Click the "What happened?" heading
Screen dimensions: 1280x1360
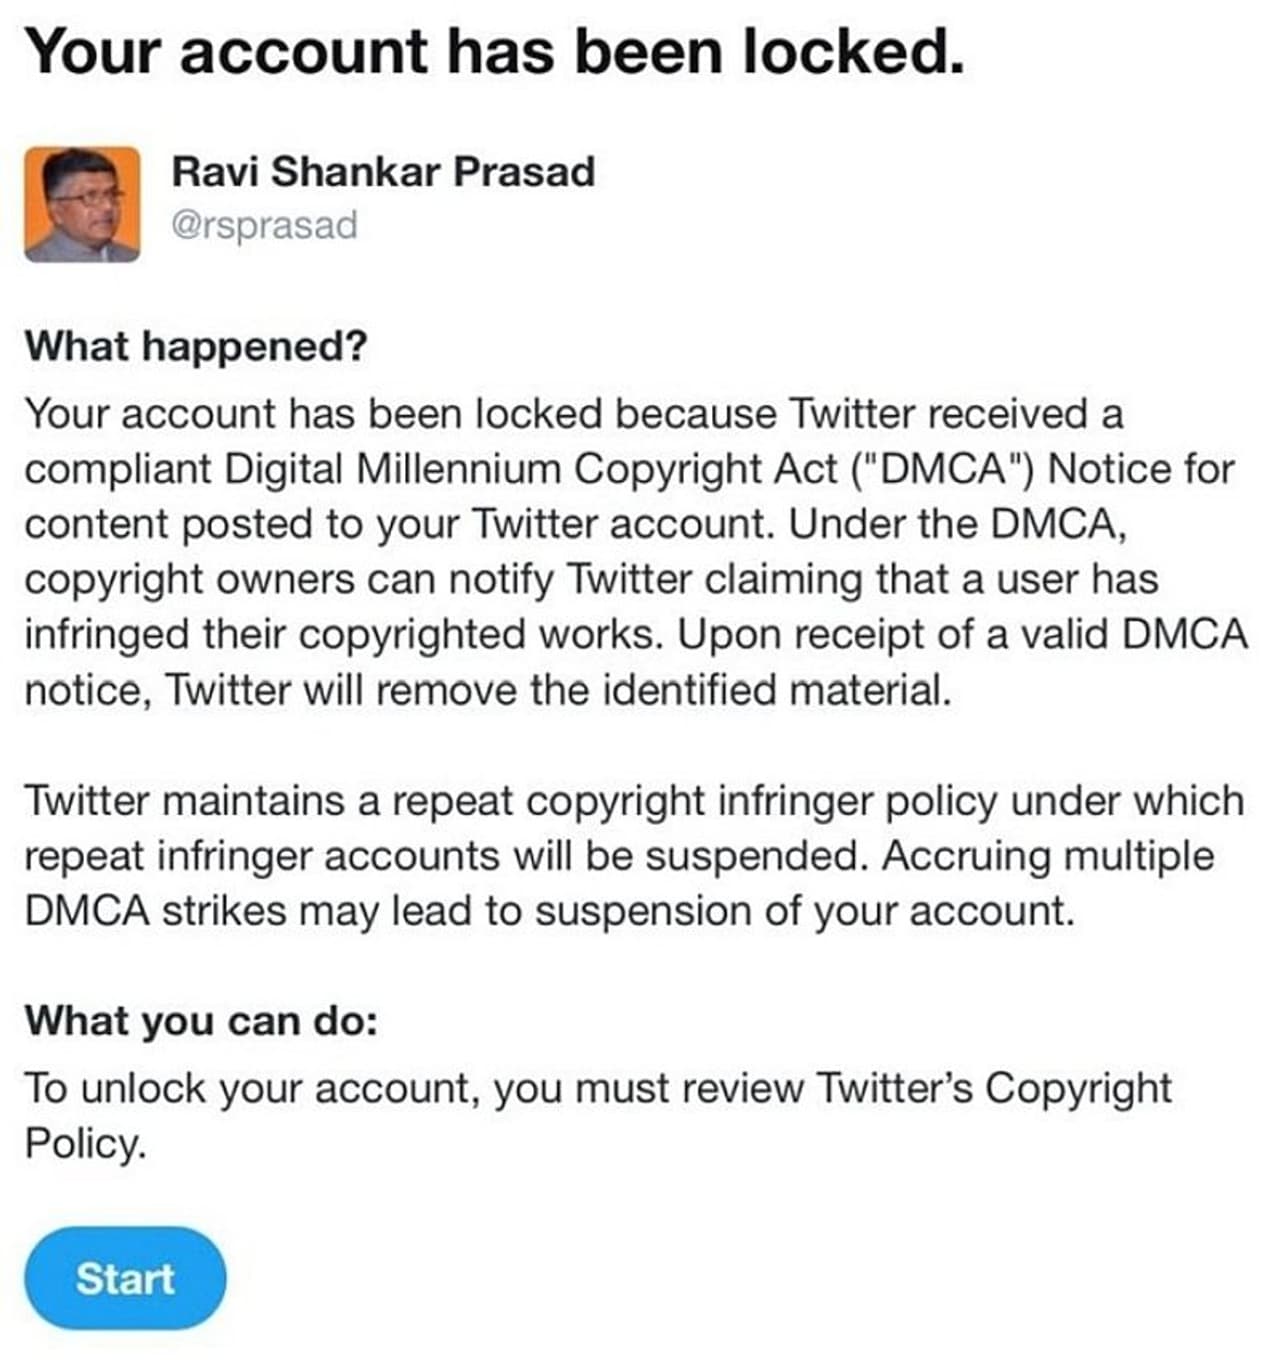196,346
